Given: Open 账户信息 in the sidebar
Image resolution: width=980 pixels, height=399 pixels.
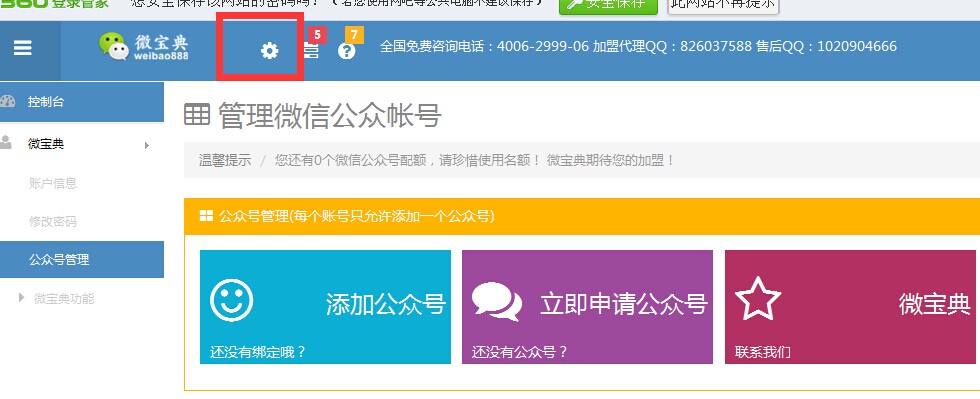Looking at the screenshot, I should pyautogui.click(x=52, y=183).
